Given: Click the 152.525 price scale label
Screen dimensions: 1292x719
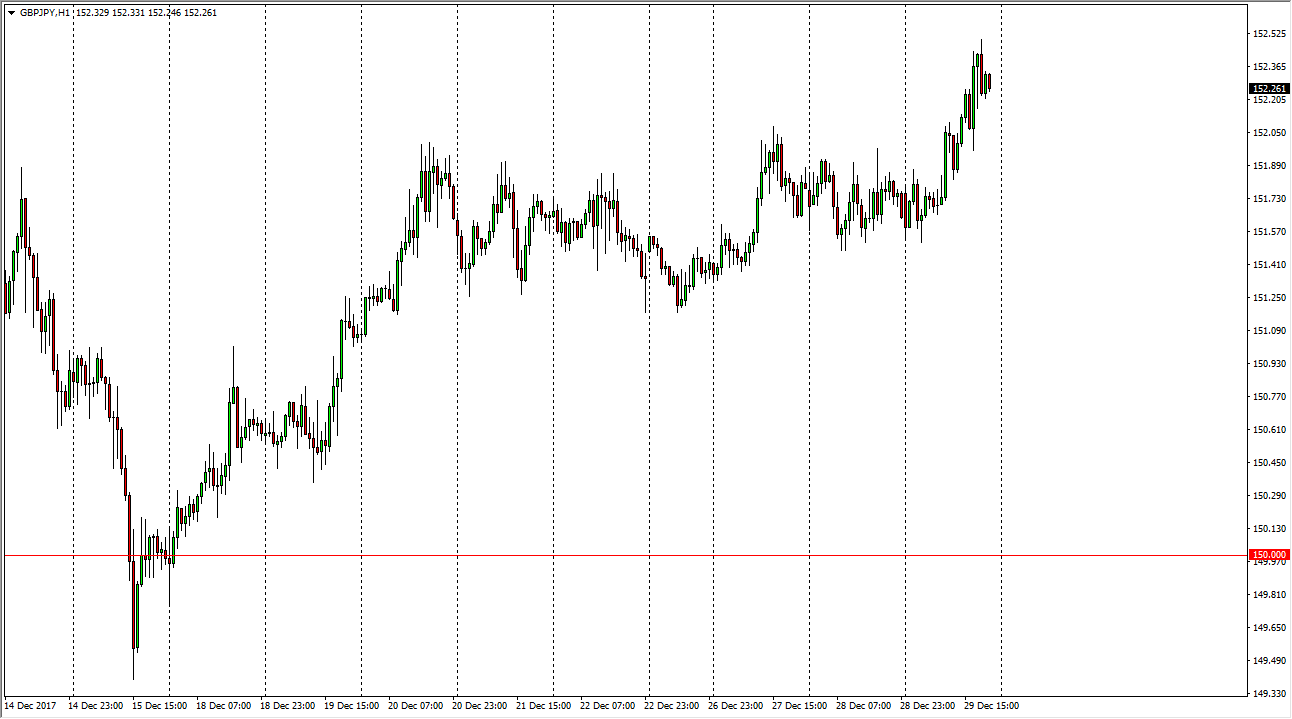Looking at the screenshot, I should pos(1267,34).
